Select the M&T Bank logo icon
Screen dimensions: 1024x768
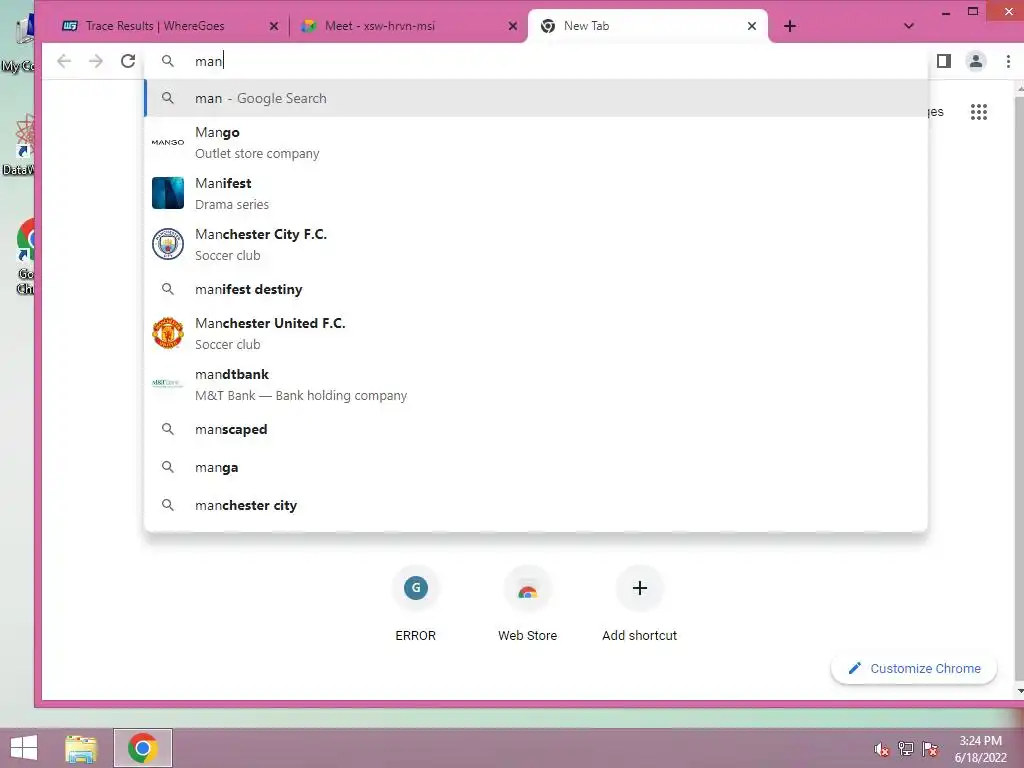[168, 384]
